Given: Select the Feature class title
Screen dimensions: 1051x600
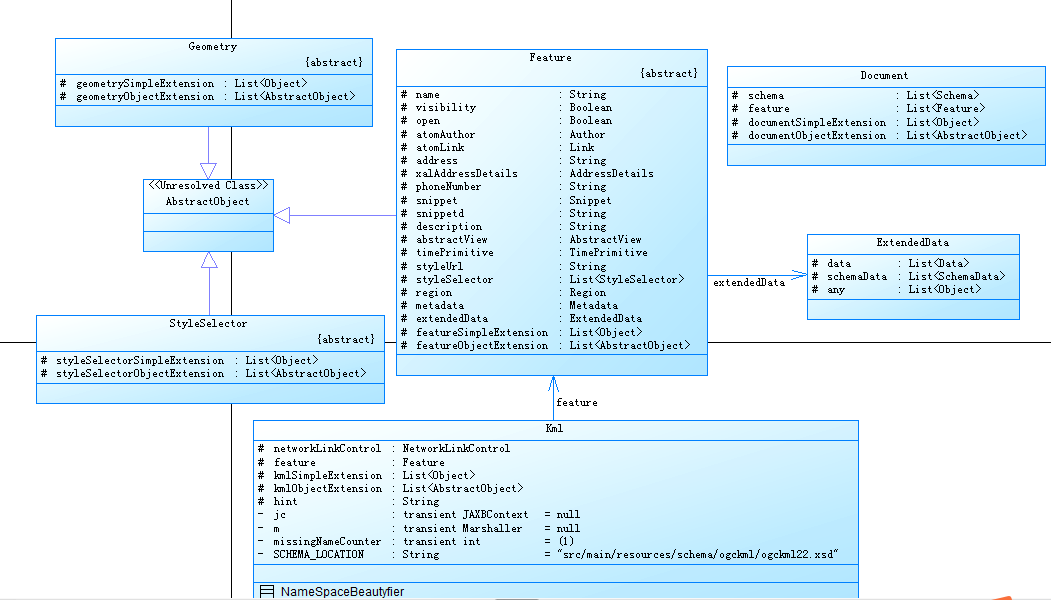Looking at the screenshot, I should [550, 58].
